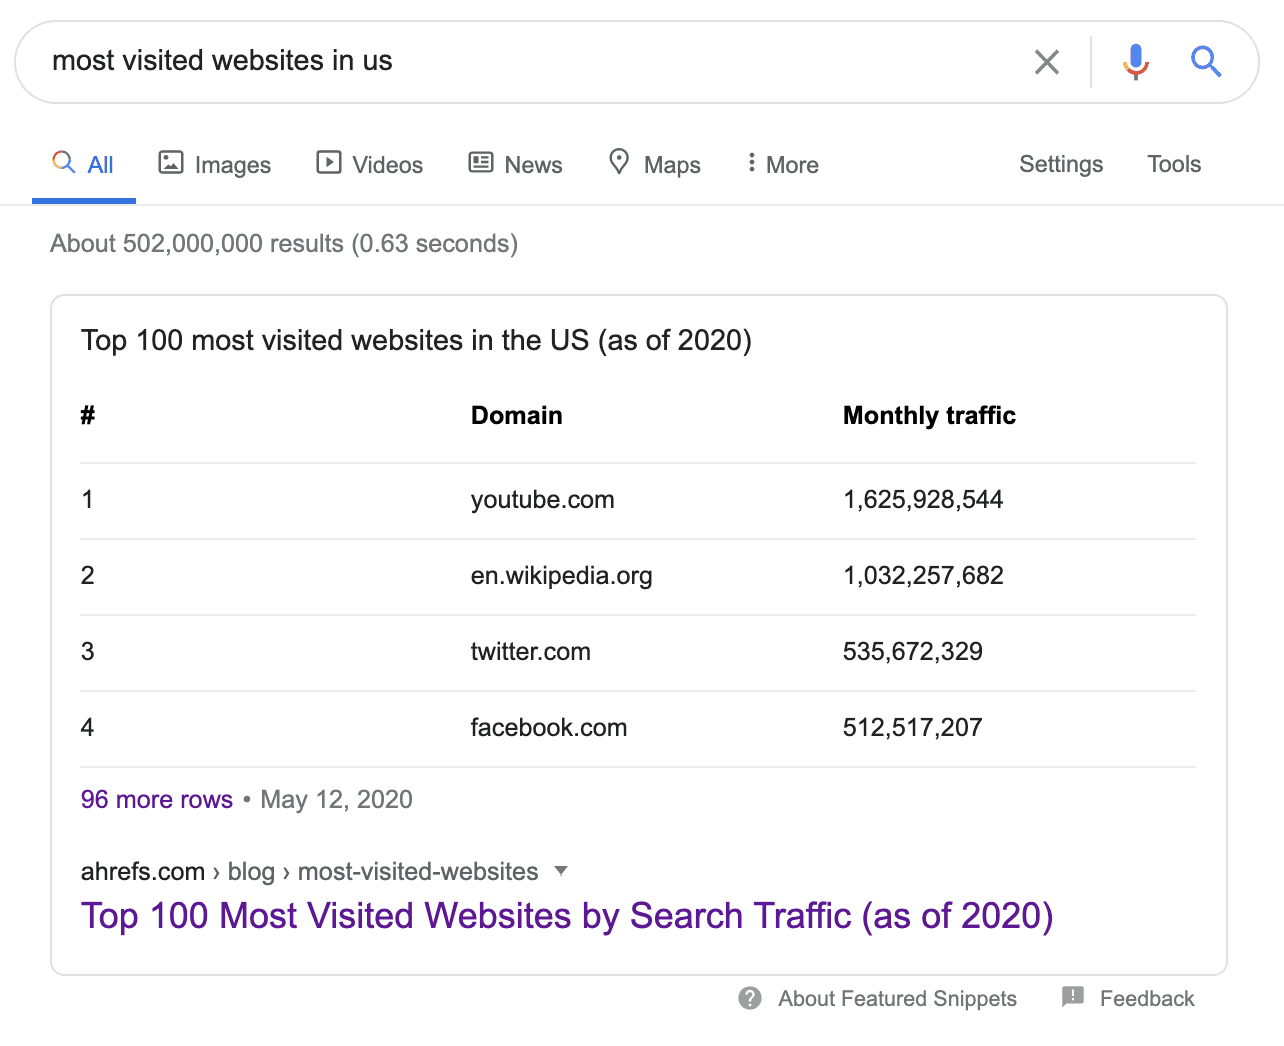Click the traffic value 1,625,928,544
The height and width of the screenshot is (1046, 1284).
pyautogui.click(x=923, y=499)
